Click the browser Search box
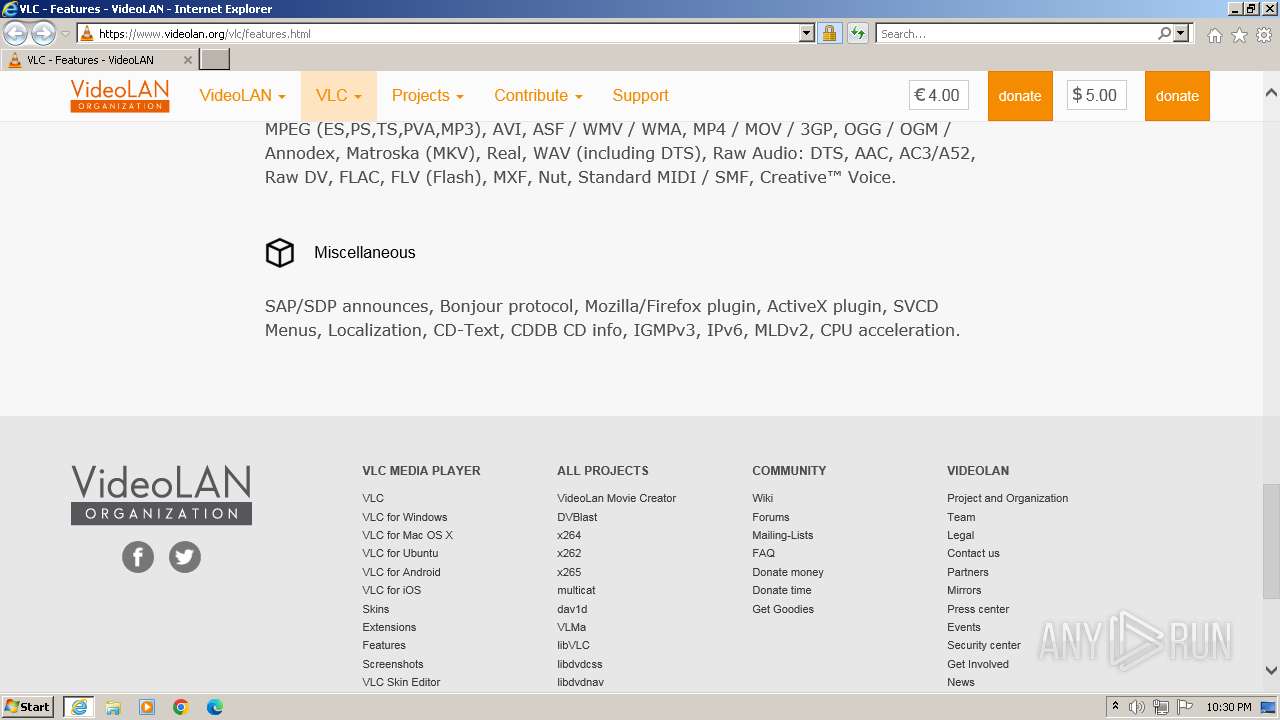 (x=1016, y=33)
